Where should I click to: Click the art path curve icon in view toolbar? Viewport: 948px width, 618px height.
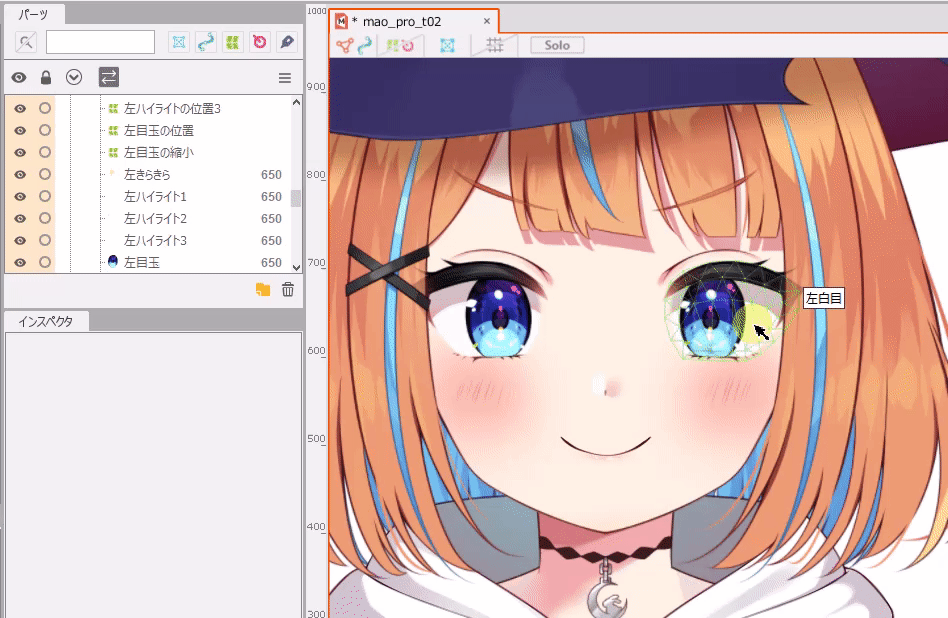click(x=365, y=45)
